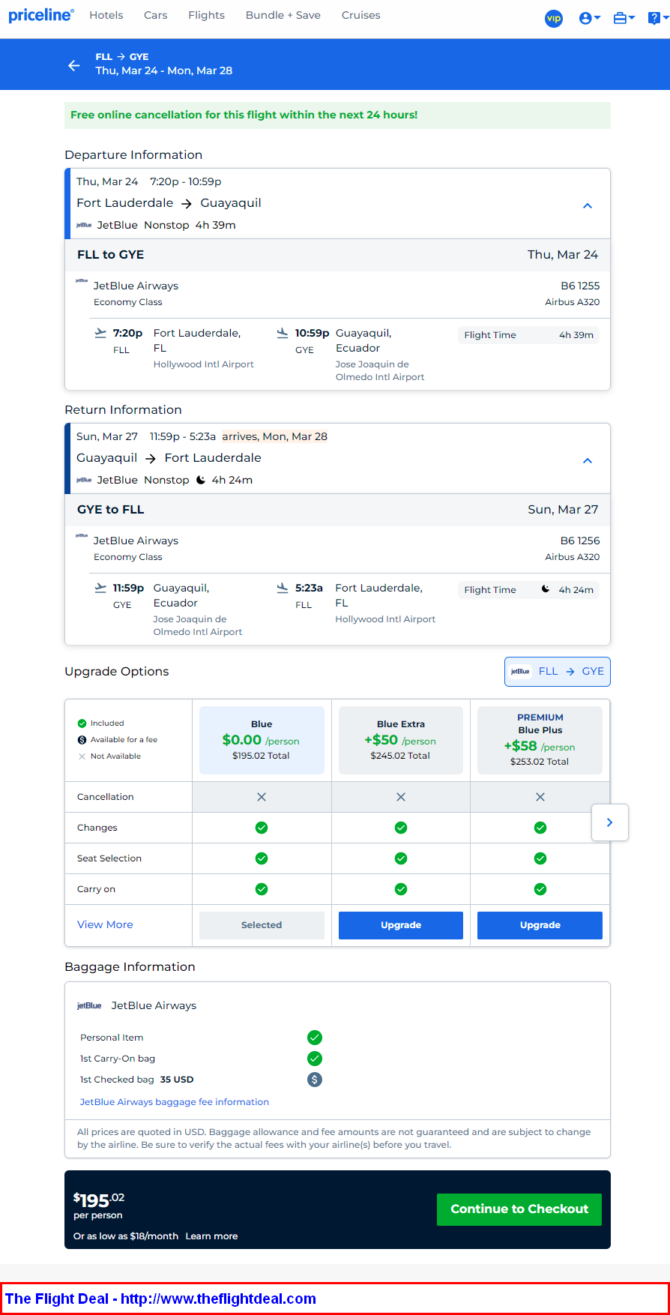Click the Priceline logo
The image size is (670, 1315).
coord(41,15)
